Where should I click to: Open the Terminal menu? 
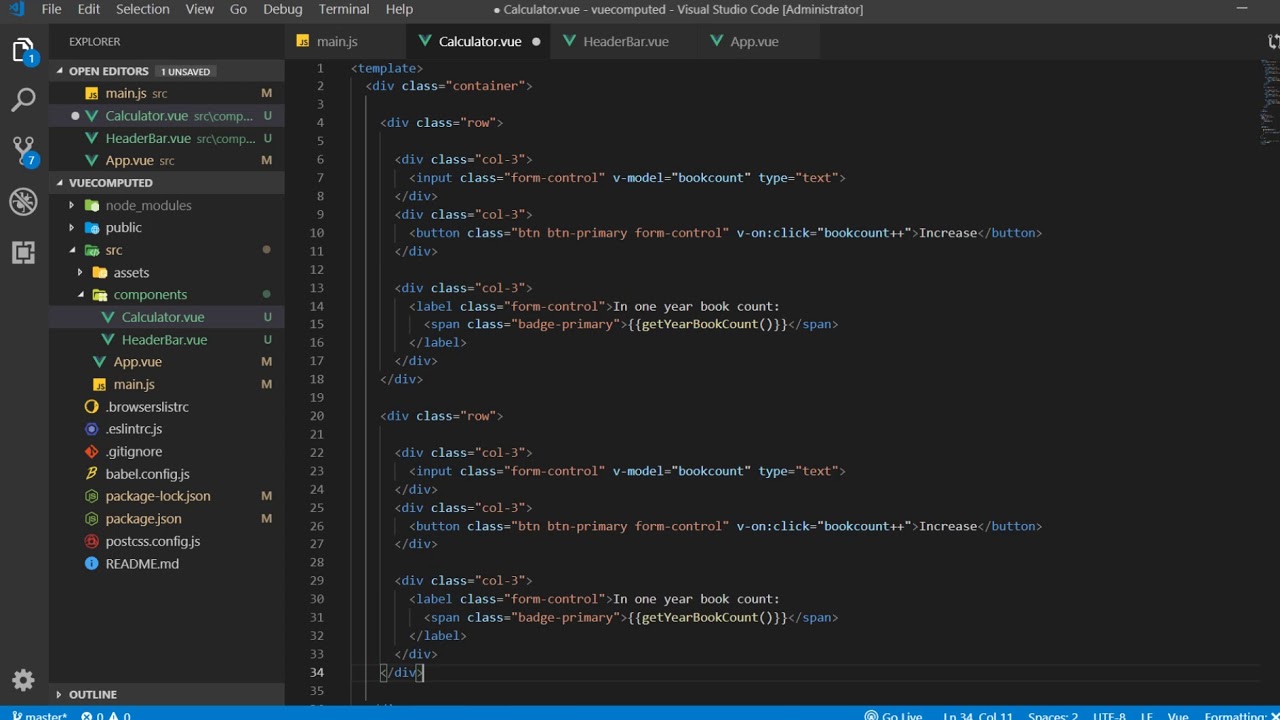[344, 9]
